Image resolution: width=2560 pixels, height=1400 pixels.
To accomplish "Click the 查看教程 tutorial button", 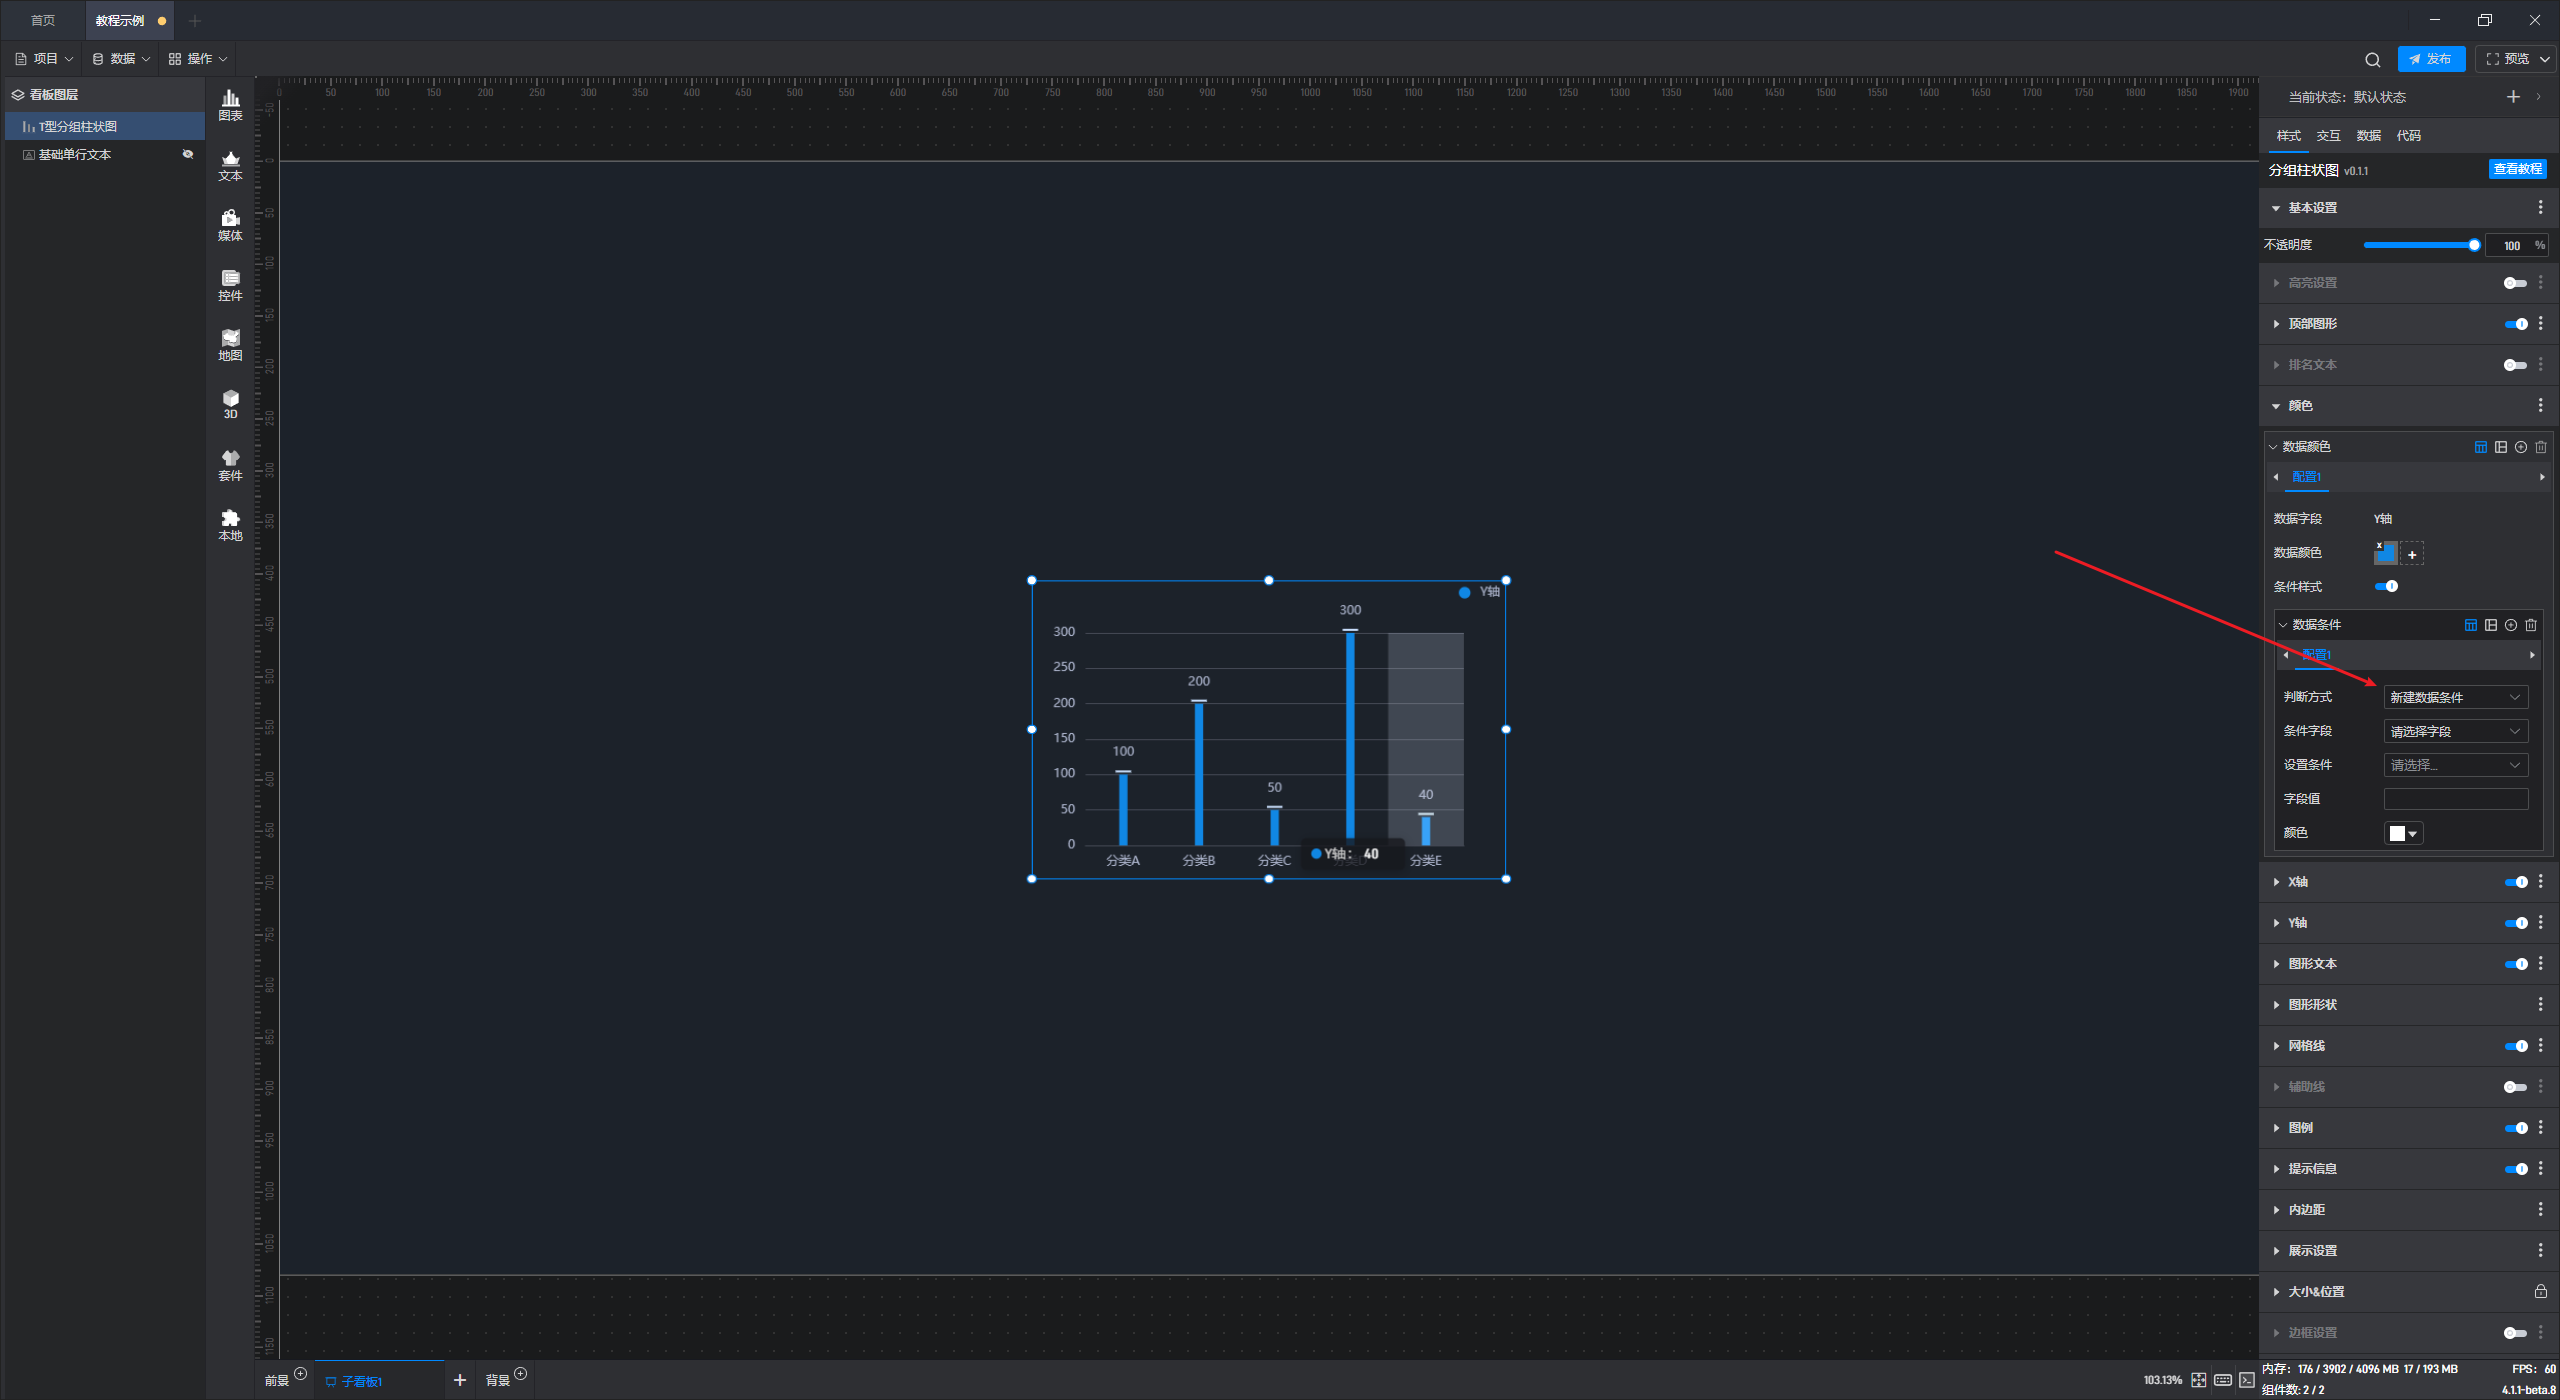I will (2516, 169).
